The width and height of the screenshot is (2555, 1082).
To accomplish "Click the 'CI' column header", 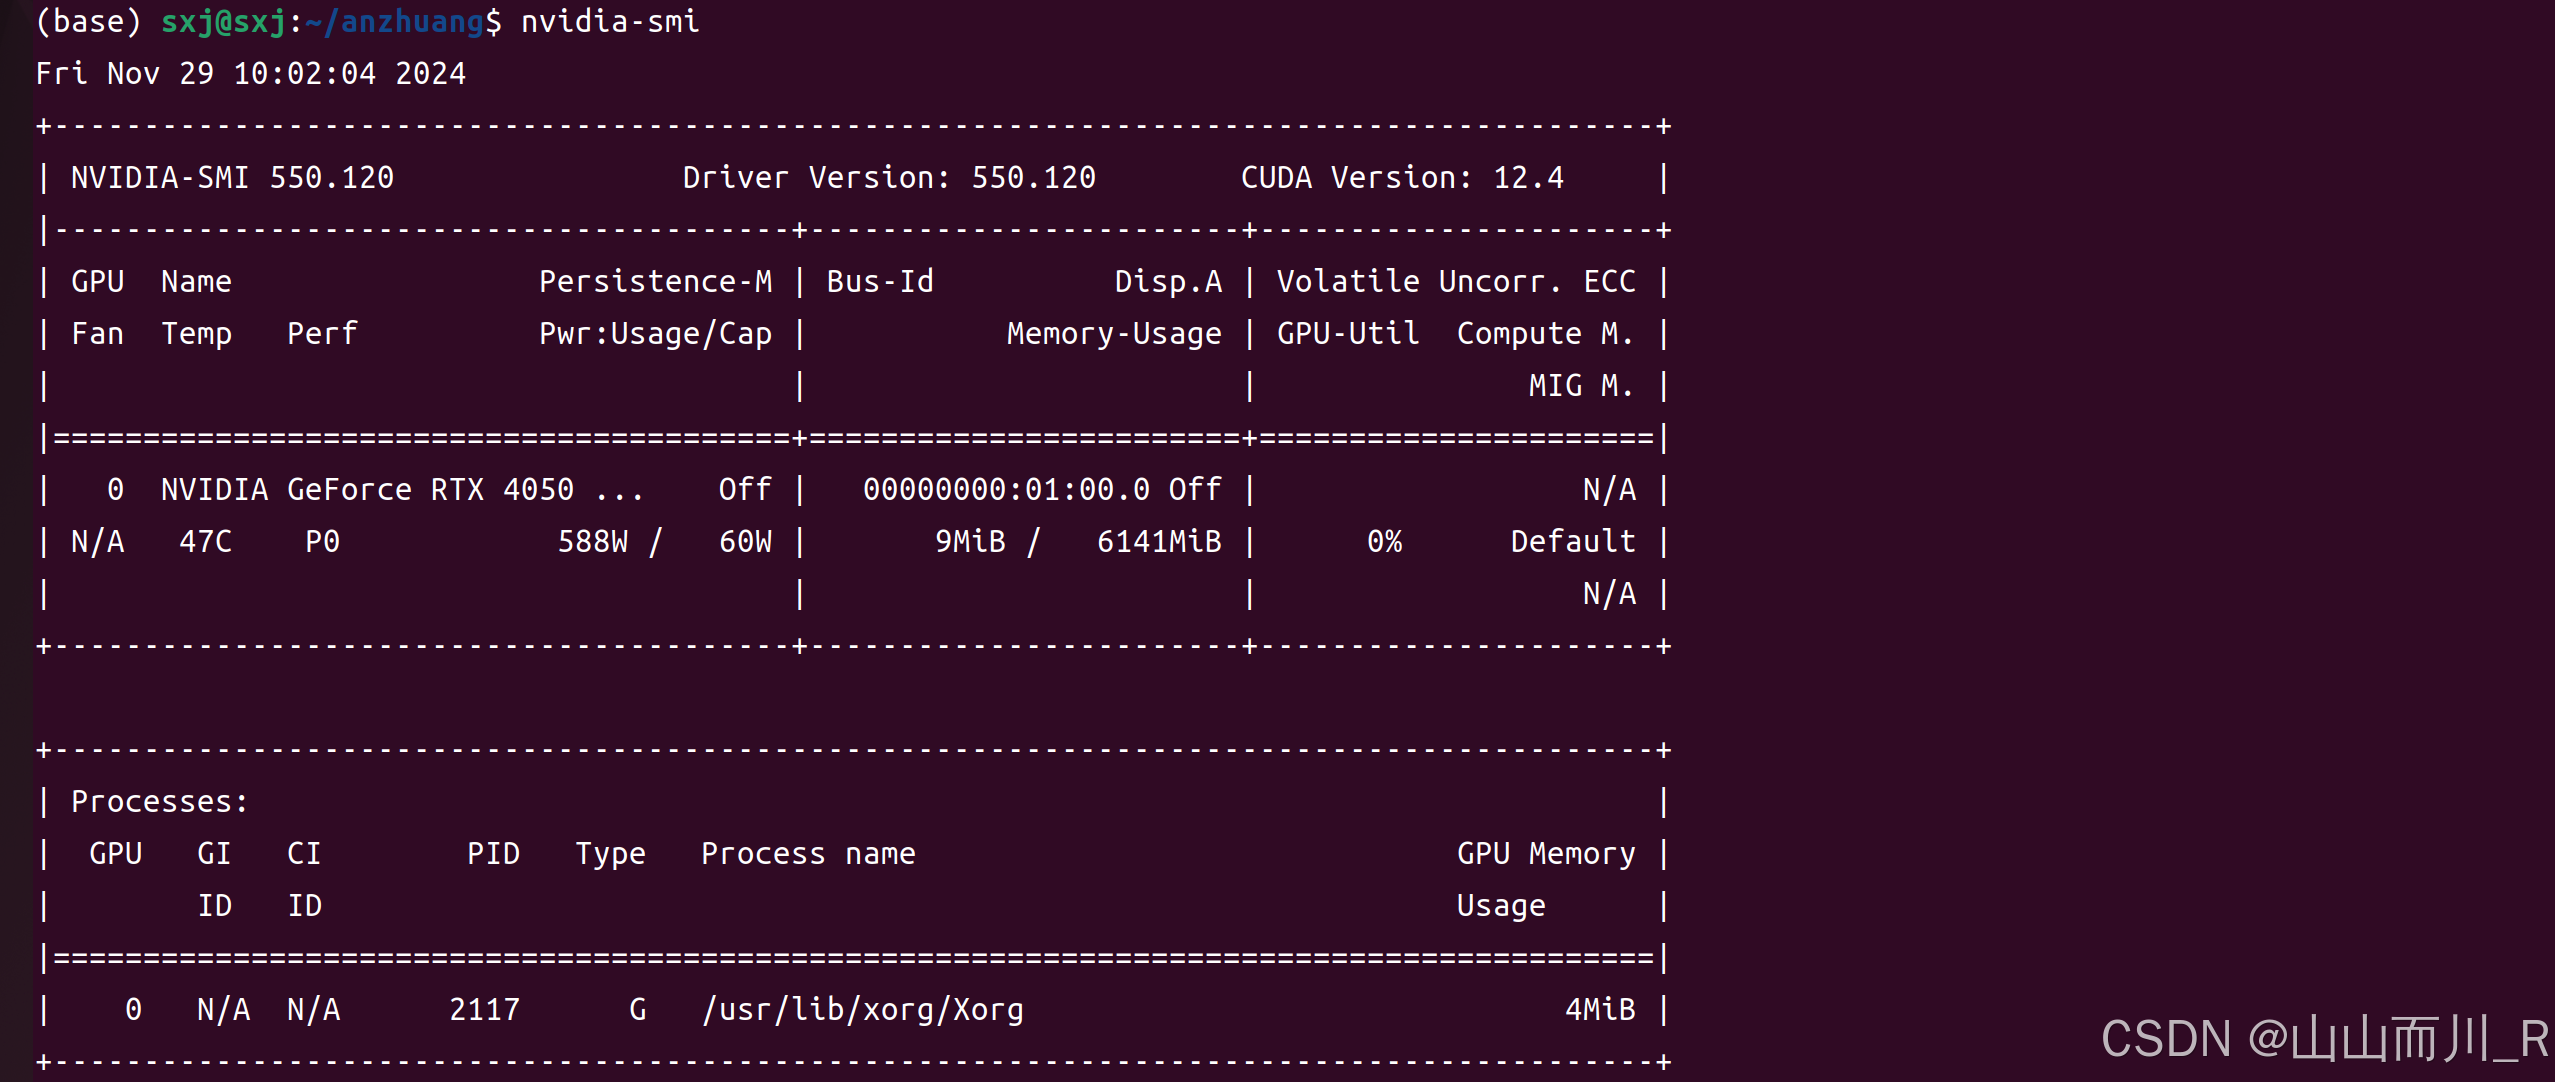I will [x=304, y=853].
